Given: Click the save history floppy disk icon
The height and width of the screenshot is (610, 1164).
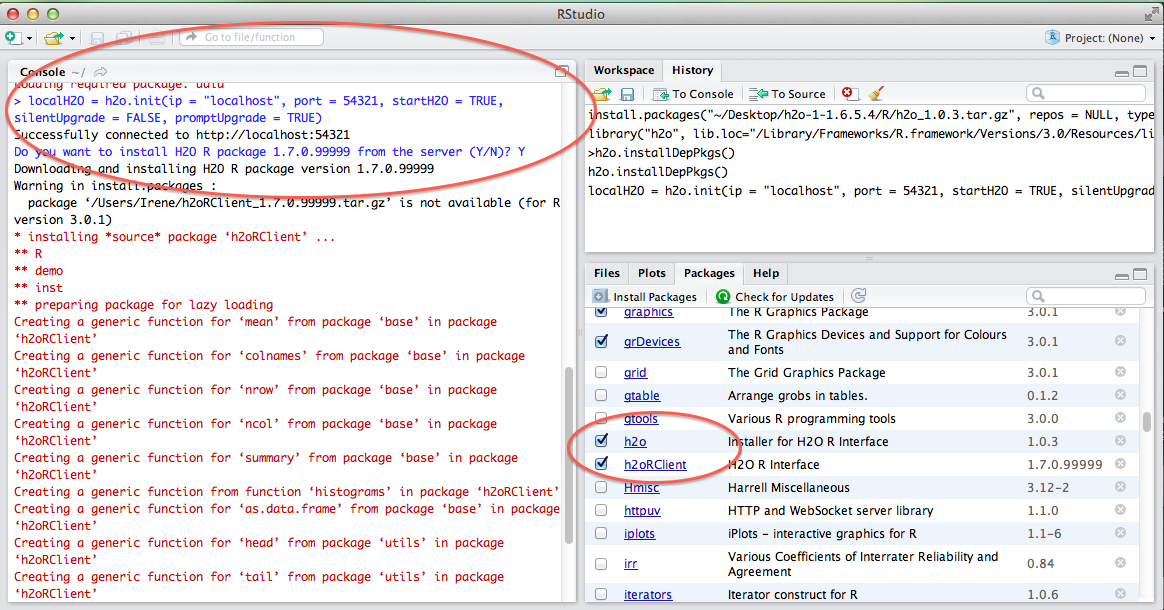Looking at the screenshot, I should click(627, 94).
